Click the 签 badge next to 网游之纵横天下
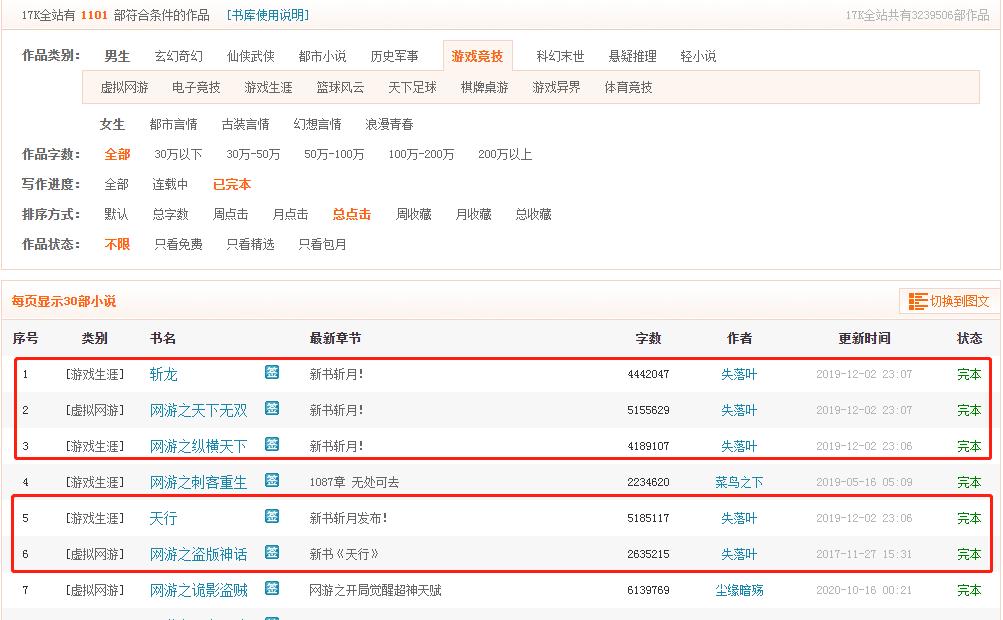The width and height of the screenshot is (1003, 620). [x=272, y=445]
